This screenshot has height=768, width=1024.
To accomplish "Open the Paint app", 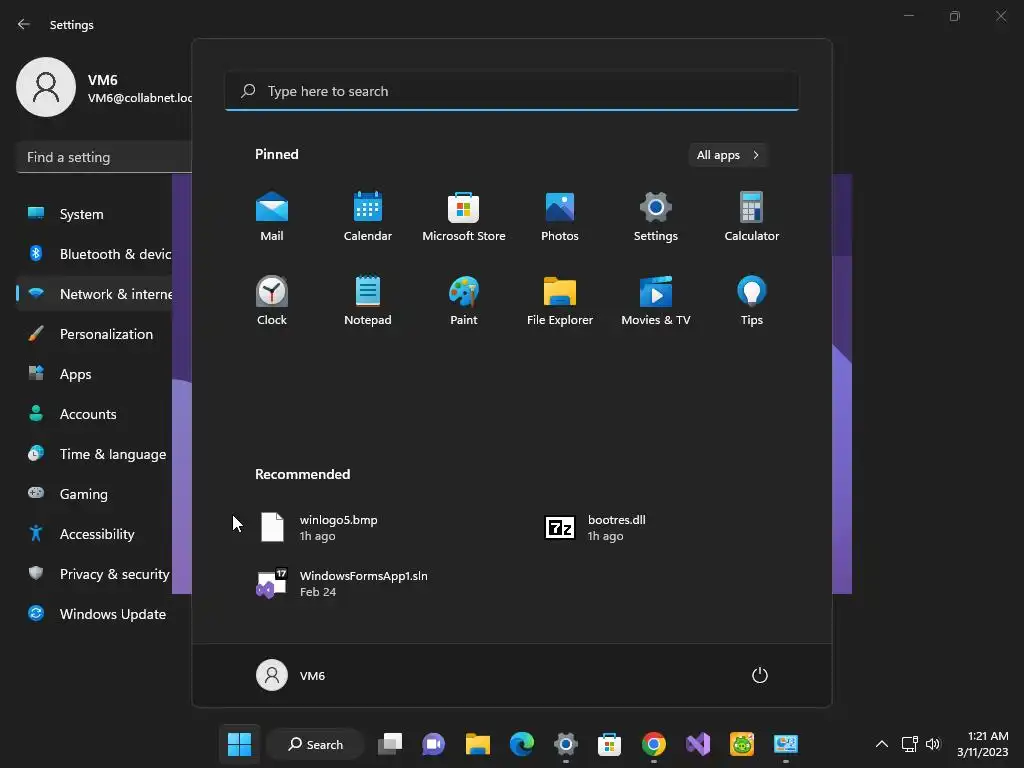I will tap(464, 300).
